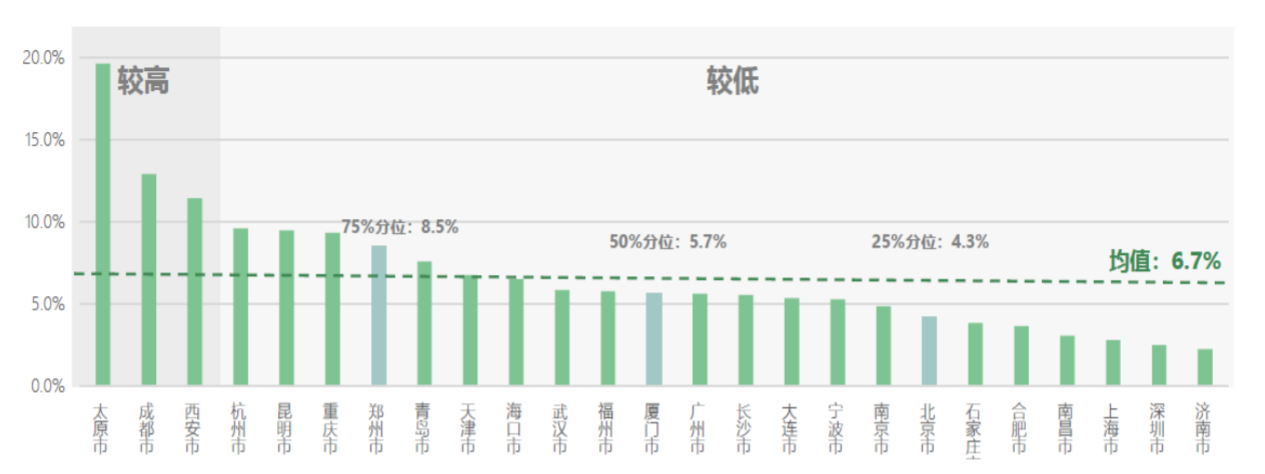Select the 杭州市 bar

(240, 306)
